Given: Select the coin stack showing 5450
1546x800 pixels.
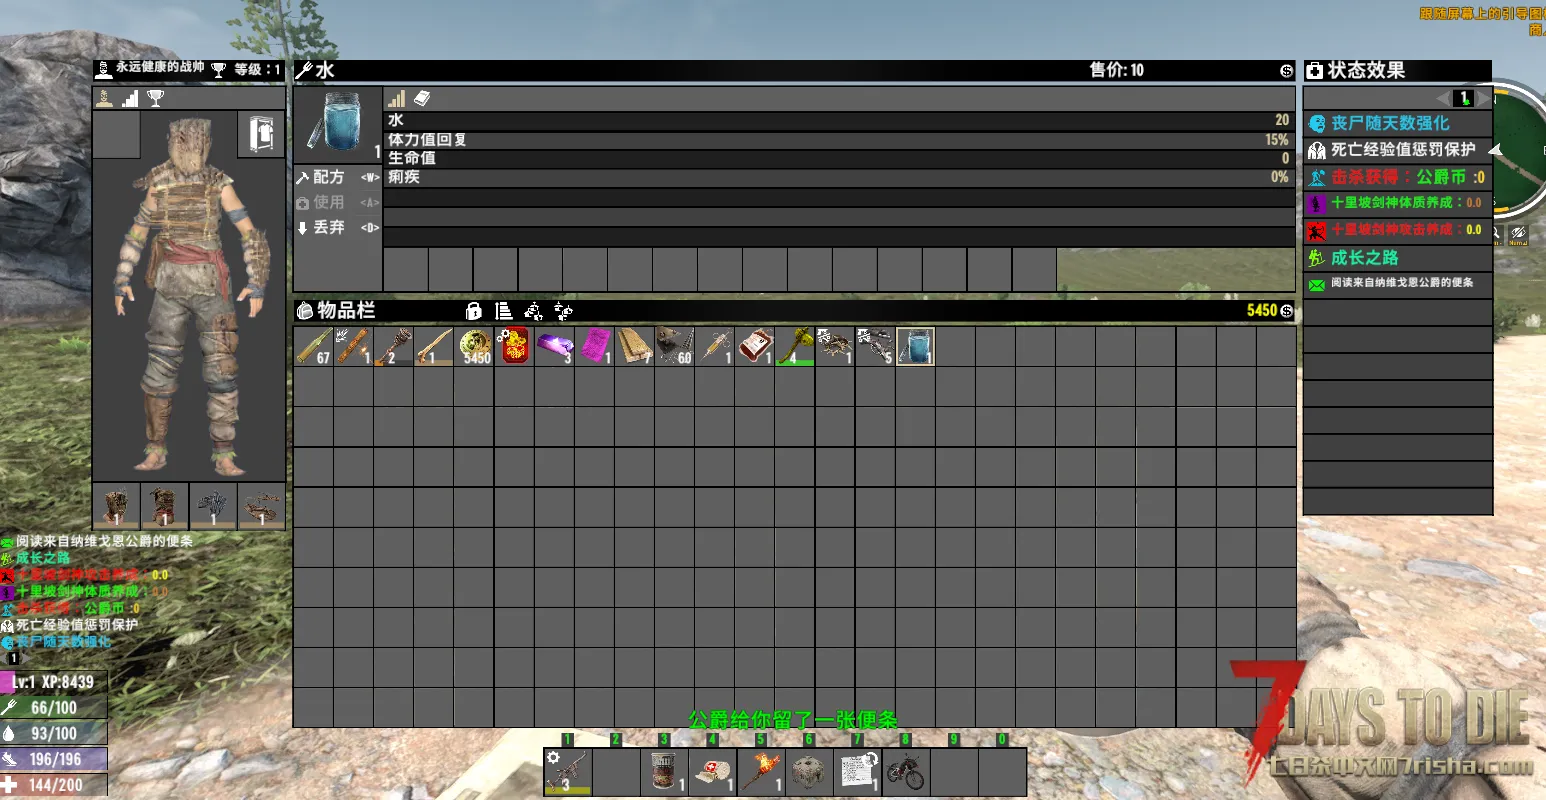Looking at the screenshot, I should (474, 347).
